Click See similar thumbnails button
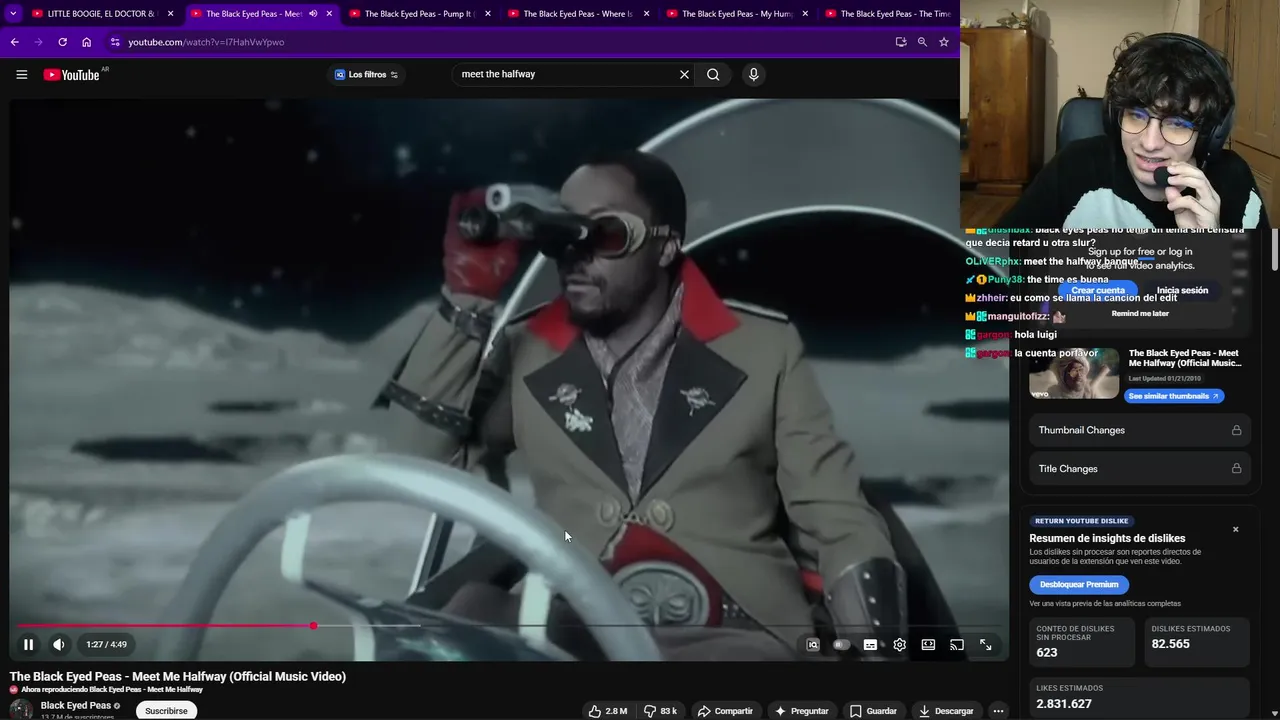This screenshot has width=1280, height=720. point(1174,396)
